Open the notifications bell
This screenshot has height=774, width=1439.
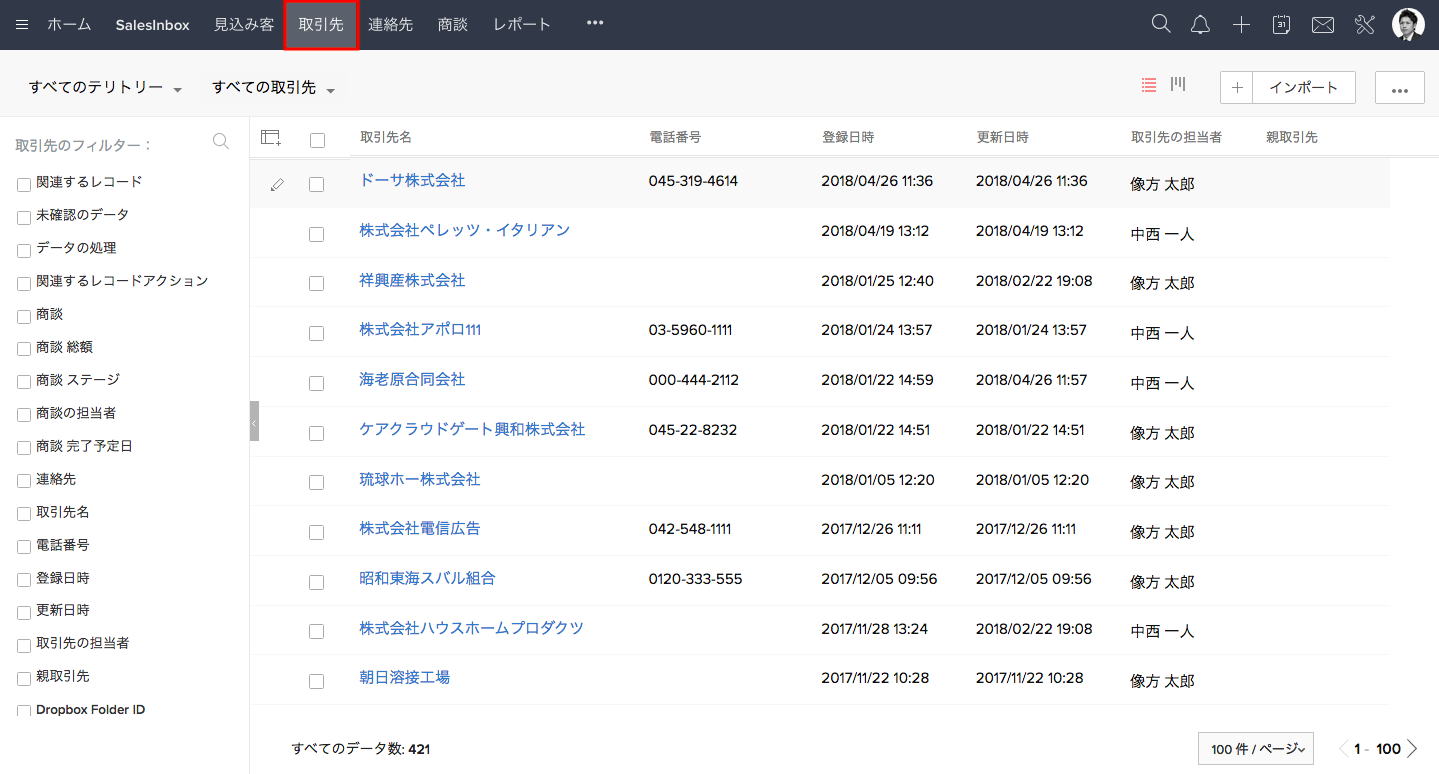point(1200,25)
